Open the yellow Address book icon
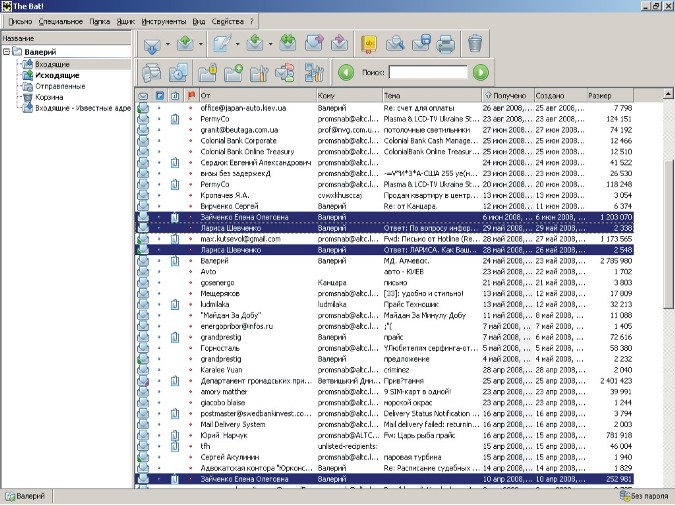 pyautogui.click(x=369, y=43)
